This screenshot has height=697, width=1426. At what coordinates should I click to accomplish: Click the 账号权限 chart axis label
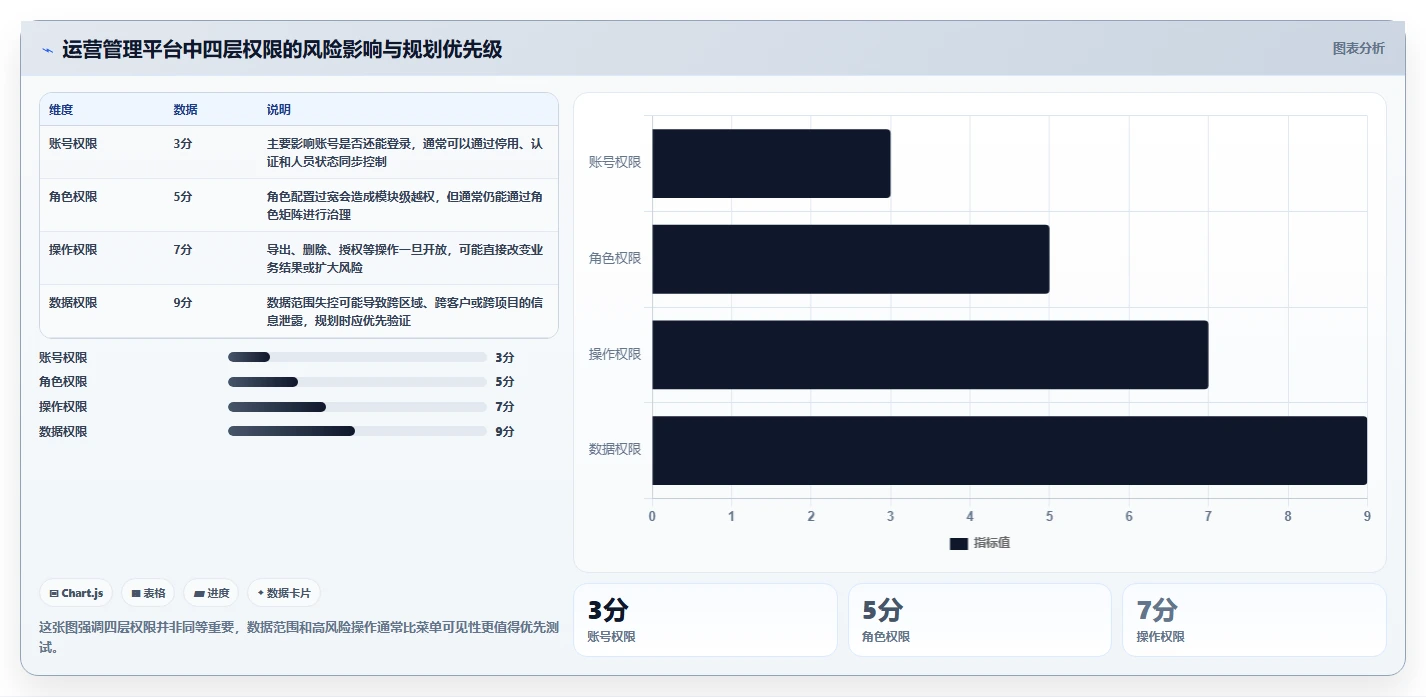click(x=615, y=162)
